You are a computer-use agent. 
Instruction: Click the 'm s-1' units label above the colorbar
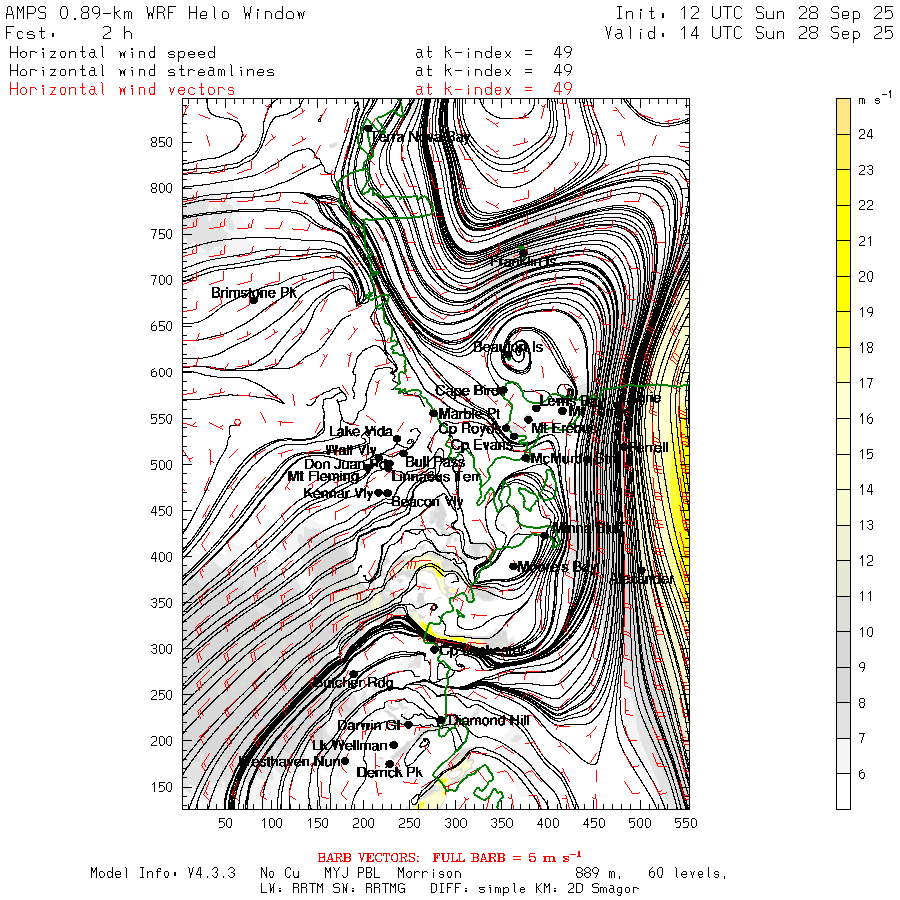point(875,99)
